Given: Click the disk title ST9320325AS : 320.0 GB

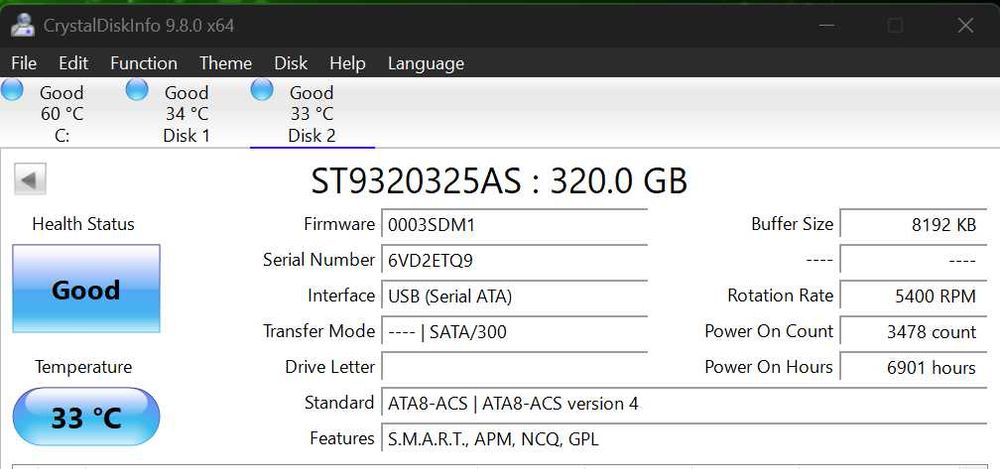Looking at the screenshot, I should coord(499,181).
